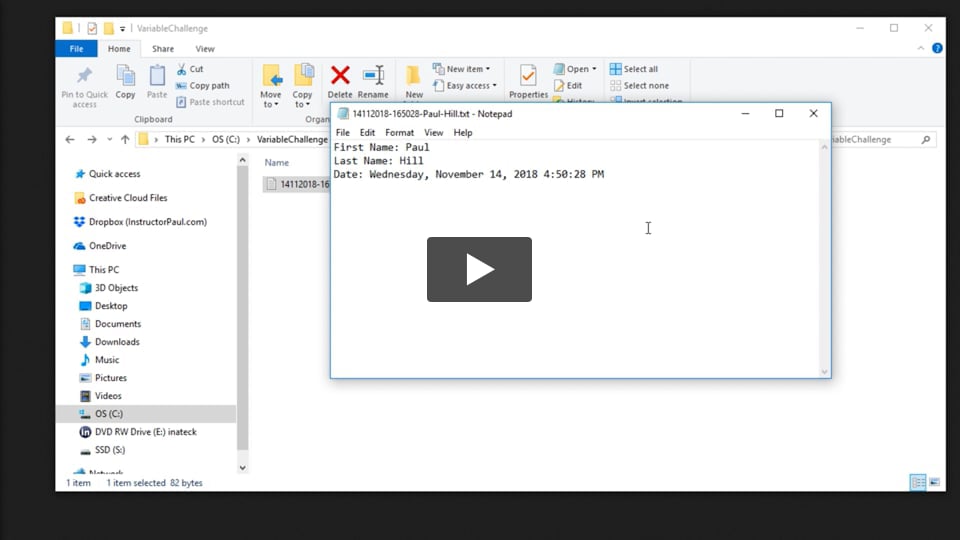
Task: Click the Cut scissors icon
Action: (x=182, y=69)
